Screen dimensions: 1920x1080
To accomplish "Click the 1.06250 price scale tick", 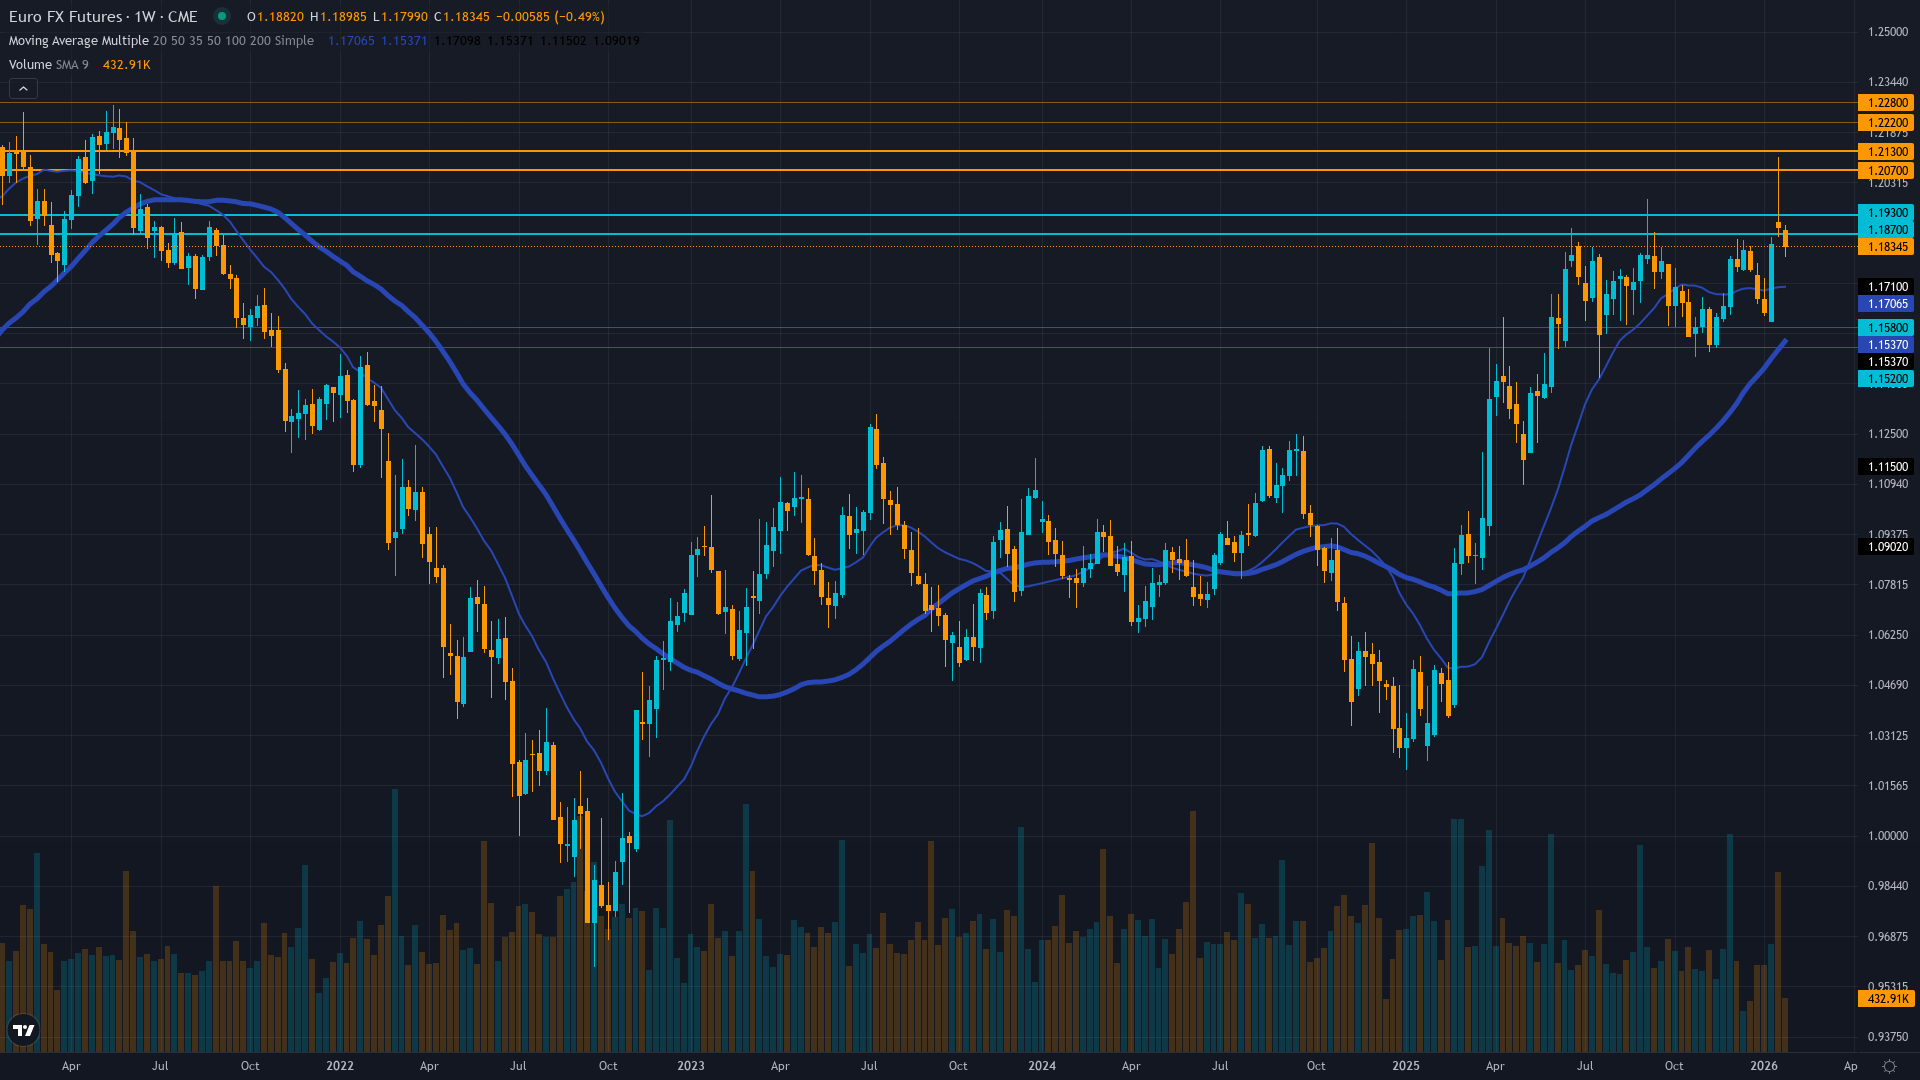I will coord(1888,635).
